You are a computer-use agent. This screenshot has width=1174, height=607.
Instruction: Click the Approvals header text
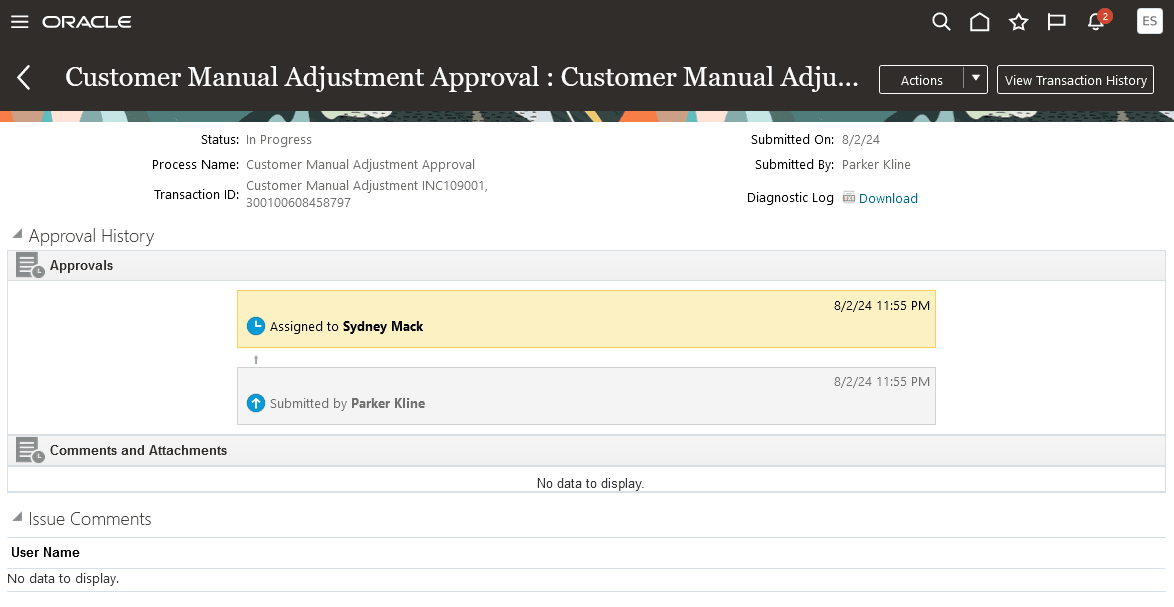82,266
